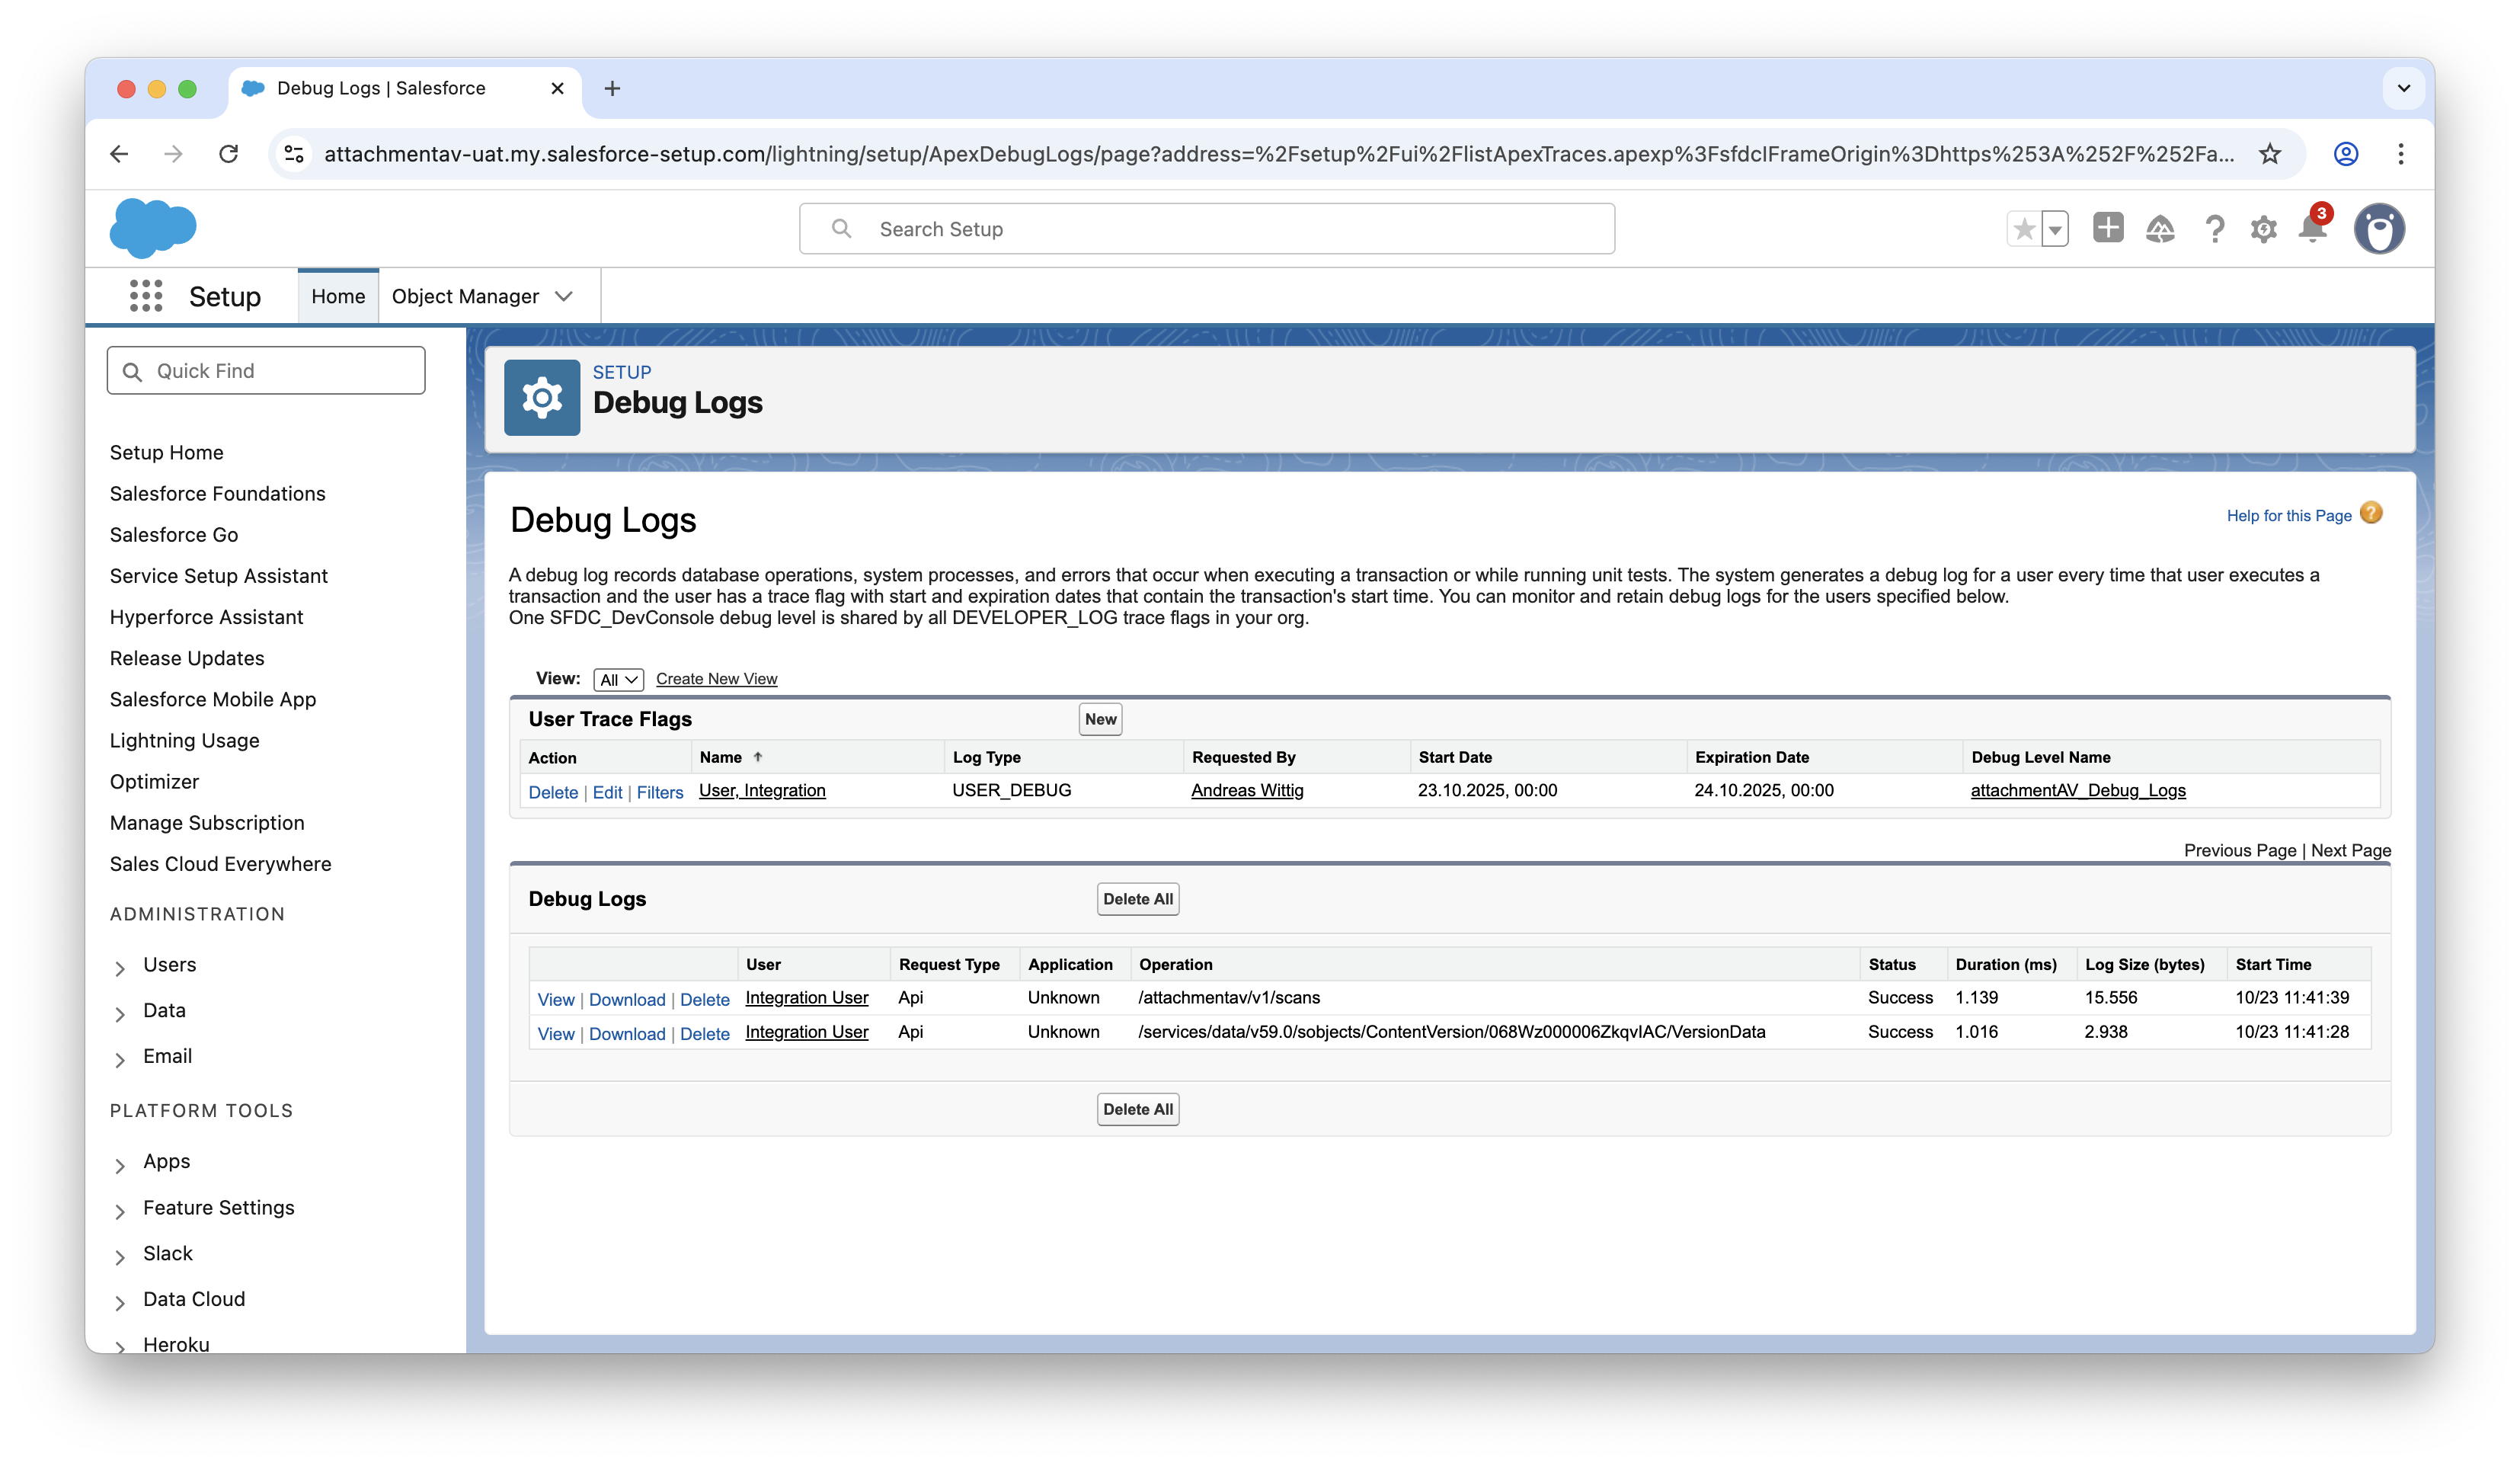Reload the page with browser refresh
Image resolution: width=2520 pixels, height=1466 pixels.
(229, 154)
